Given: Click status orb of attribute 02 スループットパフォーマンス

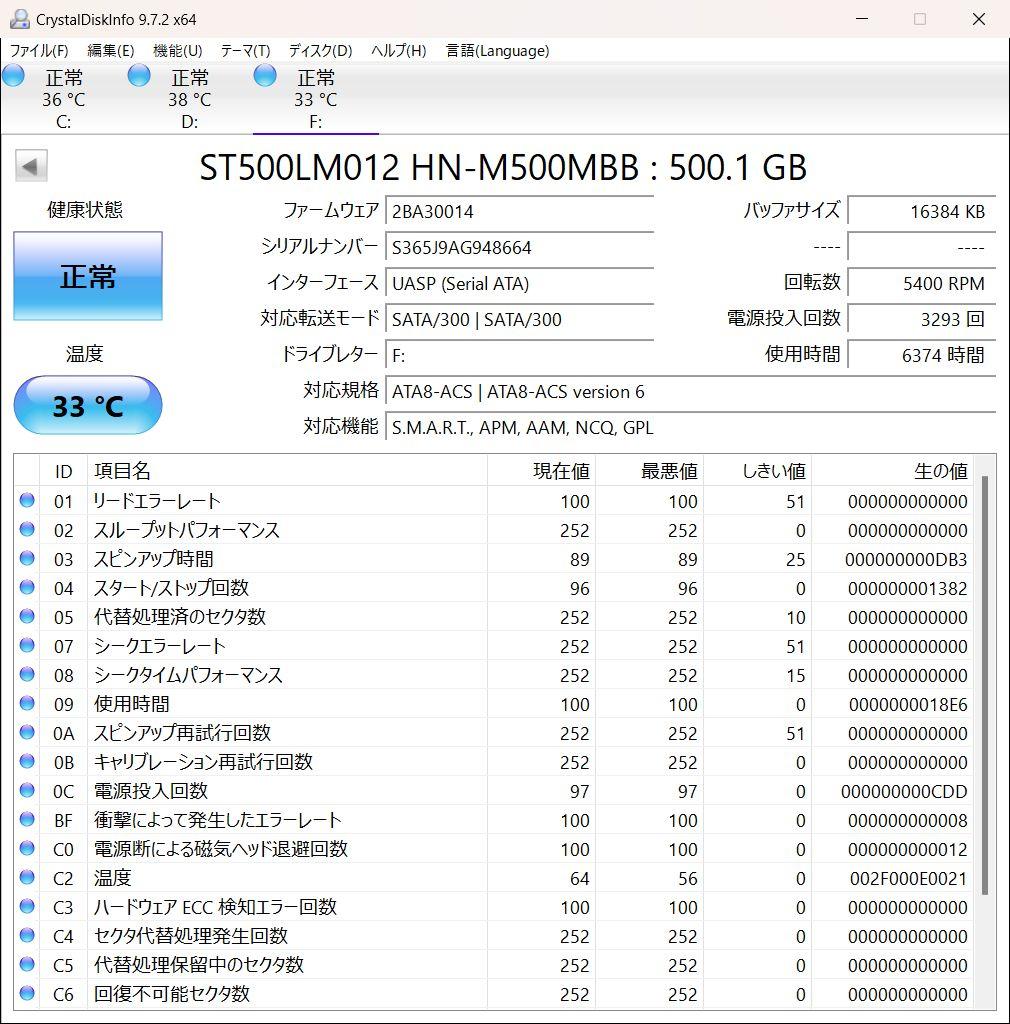Looking at the screenshot, I should 27,529.
